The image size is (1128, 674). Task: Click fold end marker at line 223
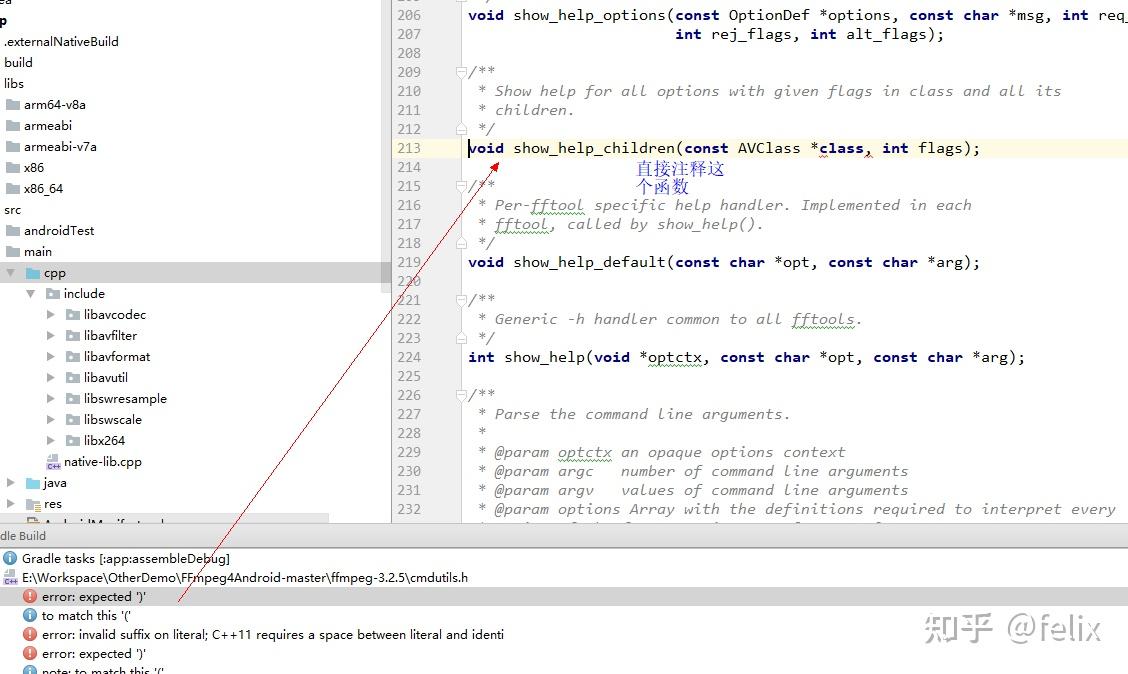[461, 338]
